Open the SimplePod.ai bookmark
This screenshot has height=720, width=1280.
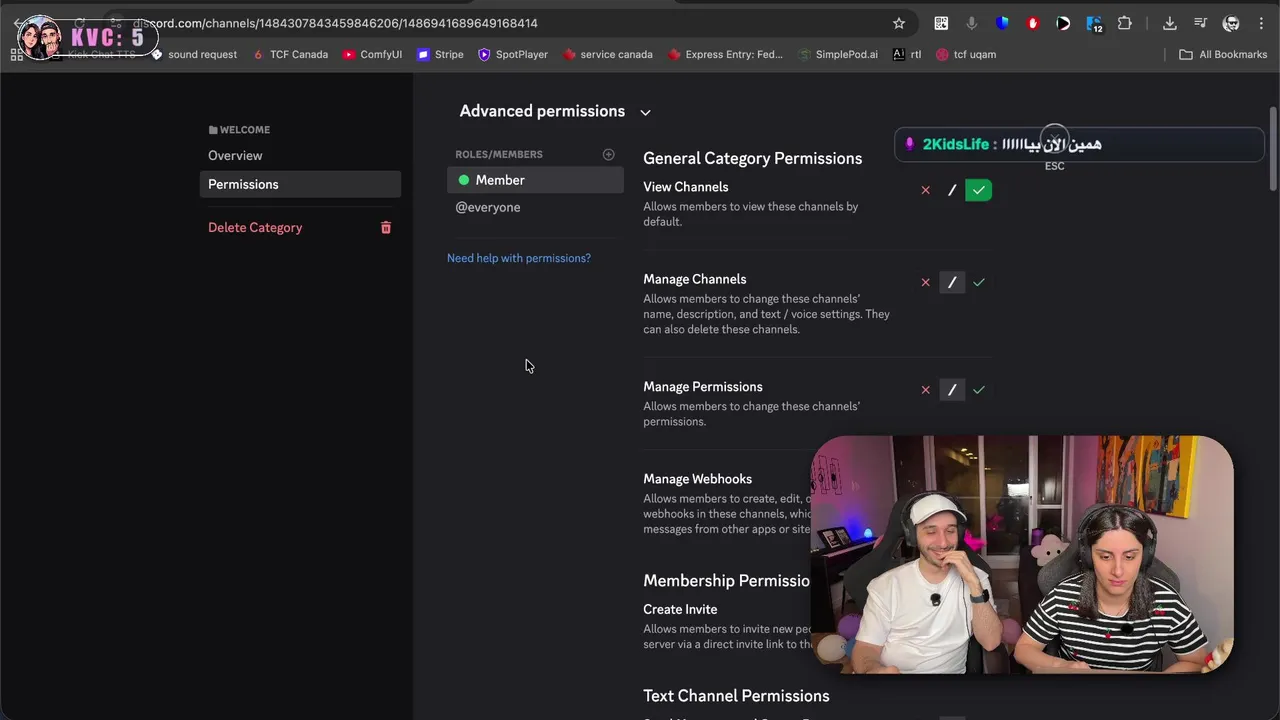pyautogui.click(x=838, y=54)
